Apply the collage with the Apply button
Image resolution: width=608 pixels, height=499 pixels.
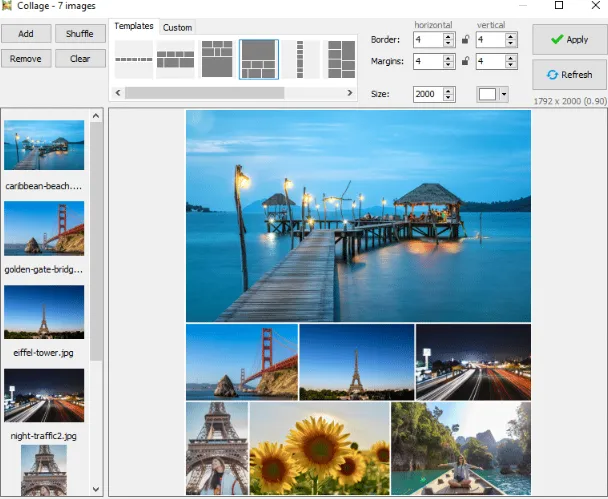[x=569, y=39]
